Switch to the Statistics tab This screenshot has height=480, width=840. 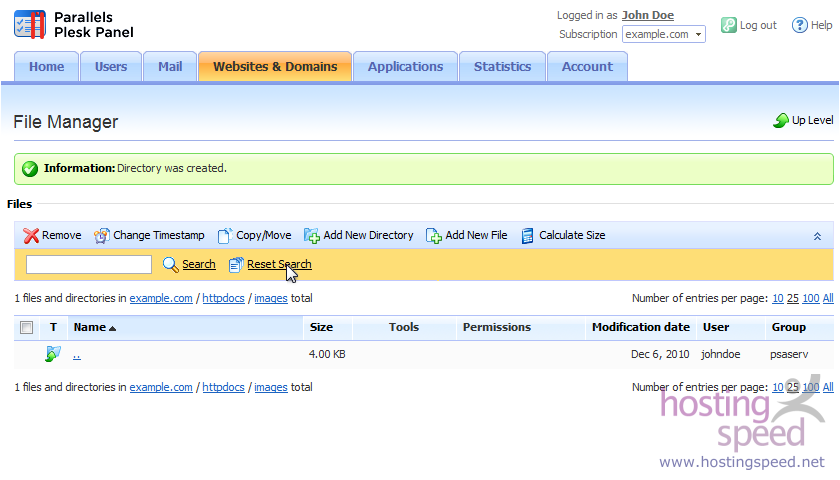502,66
